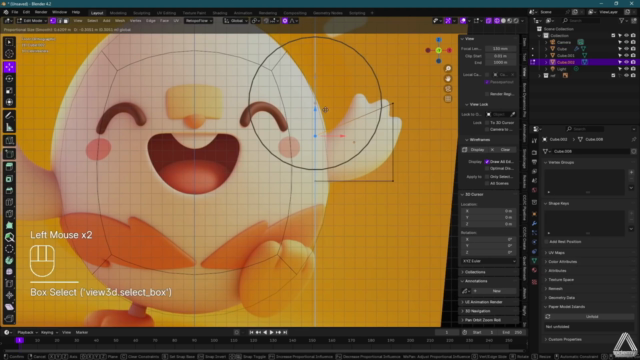Switch to the Modeling workspace tab
The image size is (640, 360).
point(118,13)
